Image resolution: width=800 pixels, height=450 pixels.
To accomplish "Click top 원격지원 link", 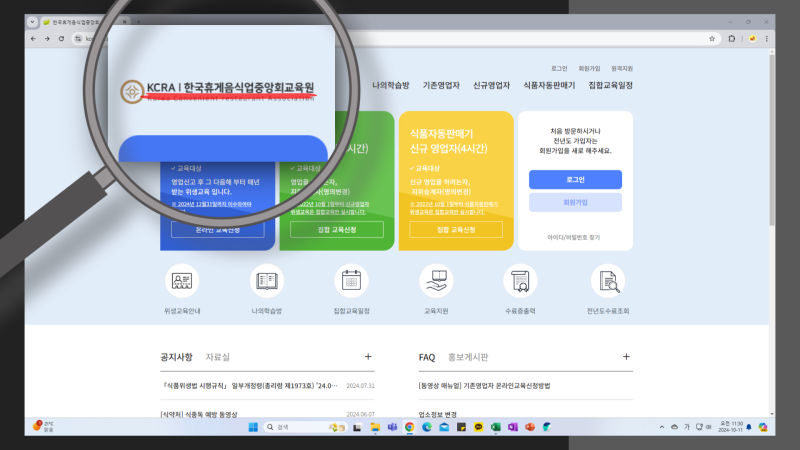I will pyautogui.click(x=622, y=68).
